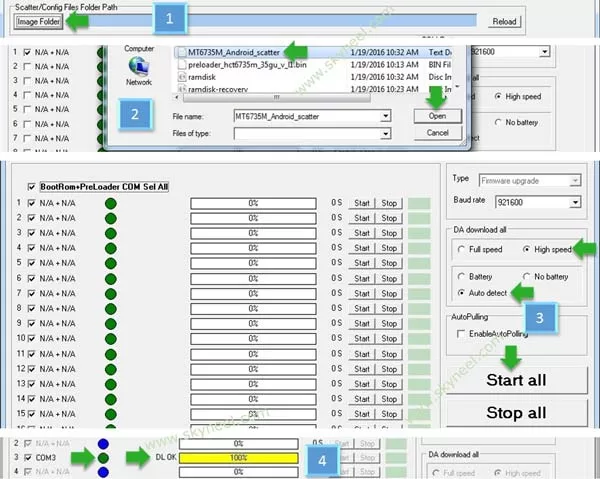Screen dimensions: 600x479
Task: Click Cancel in the file dialog
Action: [x=437, y=133]
